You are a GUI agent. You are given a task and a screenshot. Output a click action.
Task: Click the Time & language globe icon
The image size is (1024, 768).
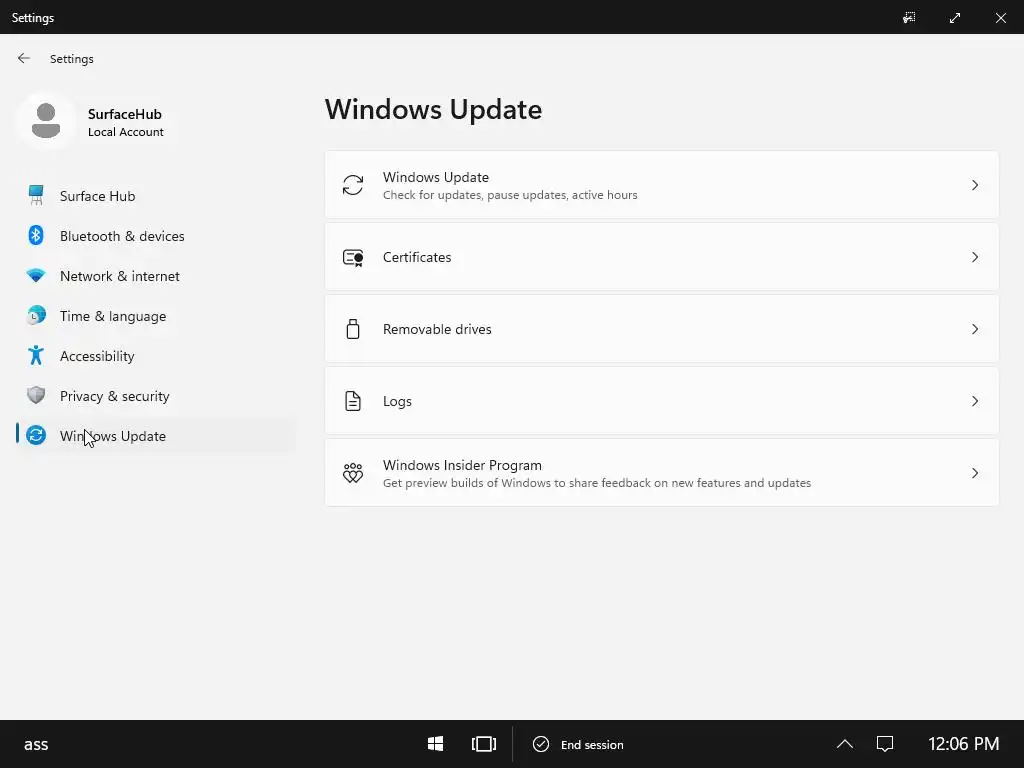36,315
